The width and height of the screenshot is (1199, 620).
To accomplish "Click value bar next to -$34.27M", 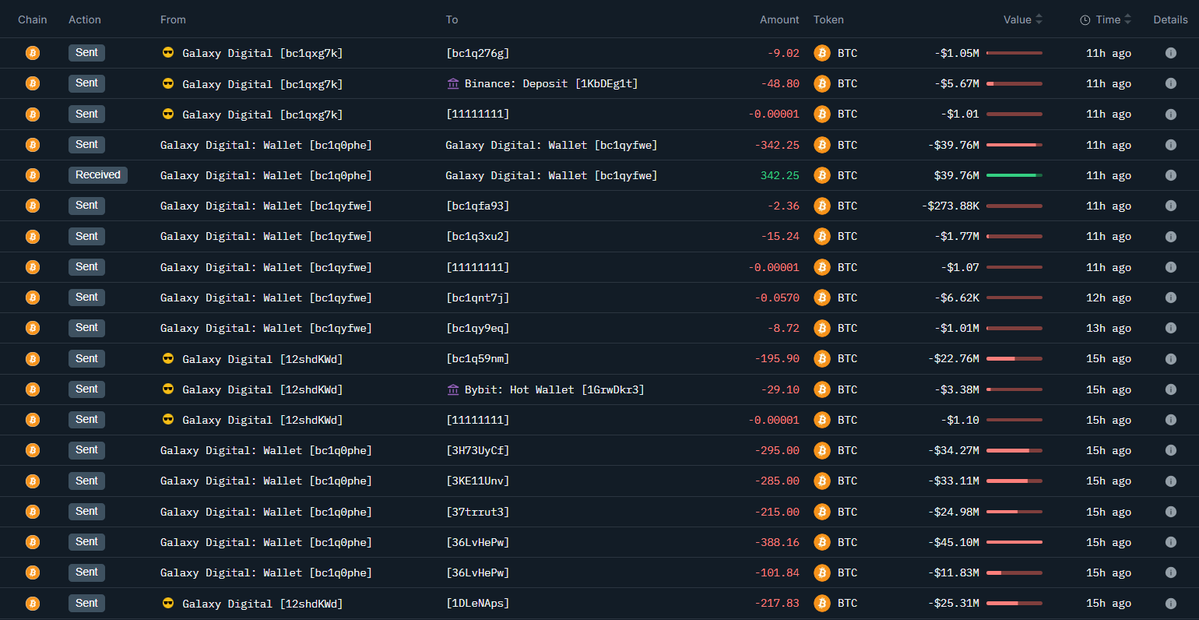I will pyautogui.click(x=1014, y=450).
